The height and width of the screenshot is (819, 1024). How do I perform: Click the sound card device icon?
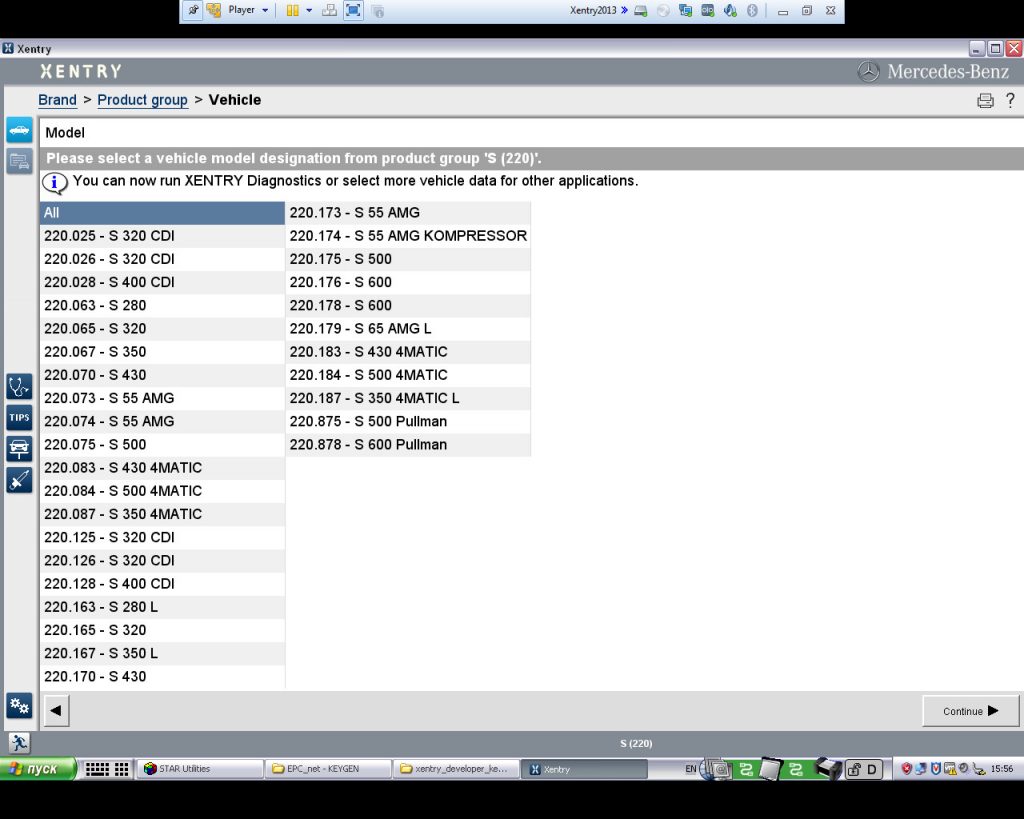[729, 10]
